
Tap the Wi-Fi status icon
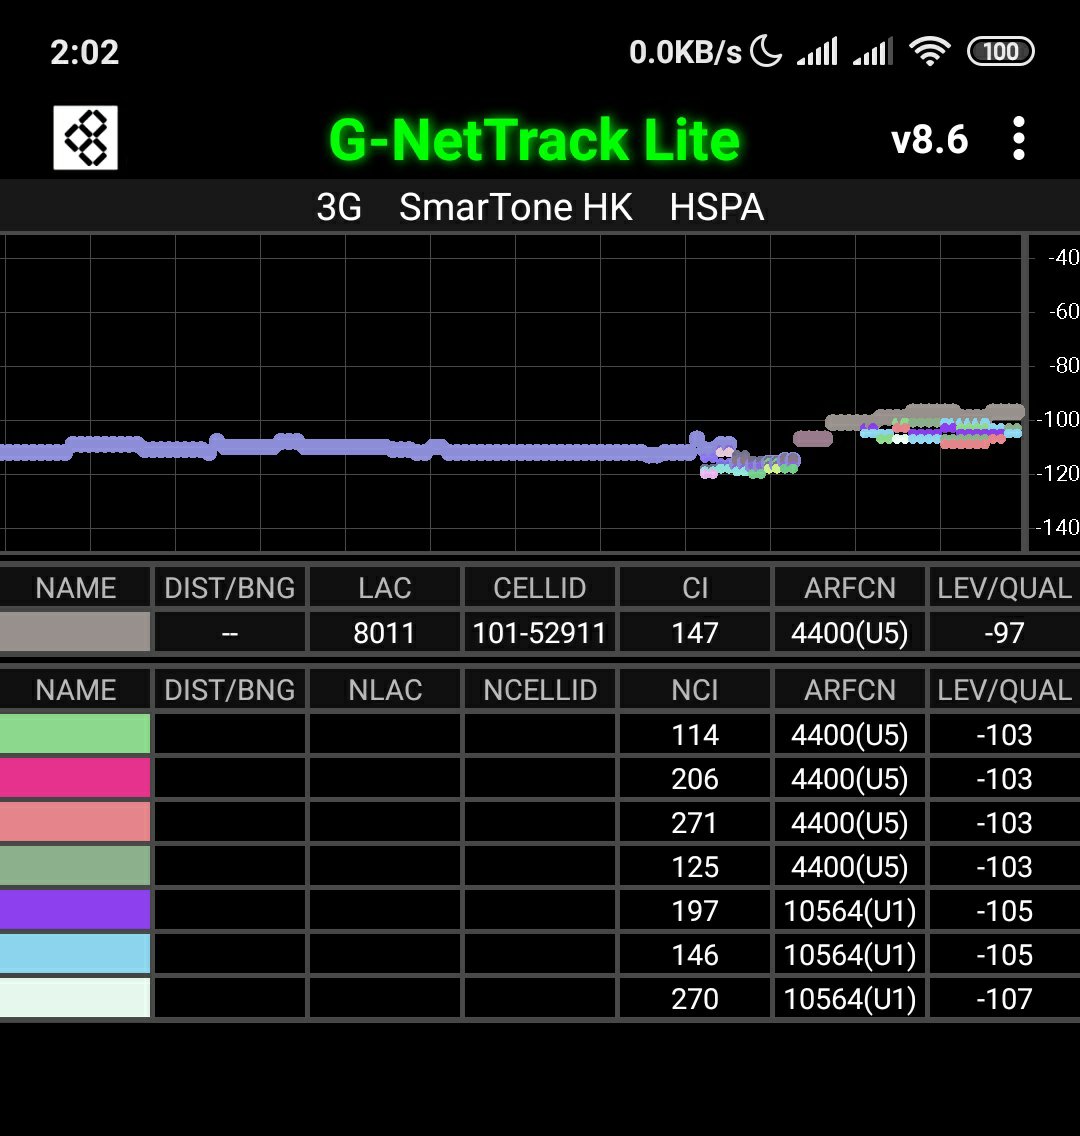(x=930, y=51)
